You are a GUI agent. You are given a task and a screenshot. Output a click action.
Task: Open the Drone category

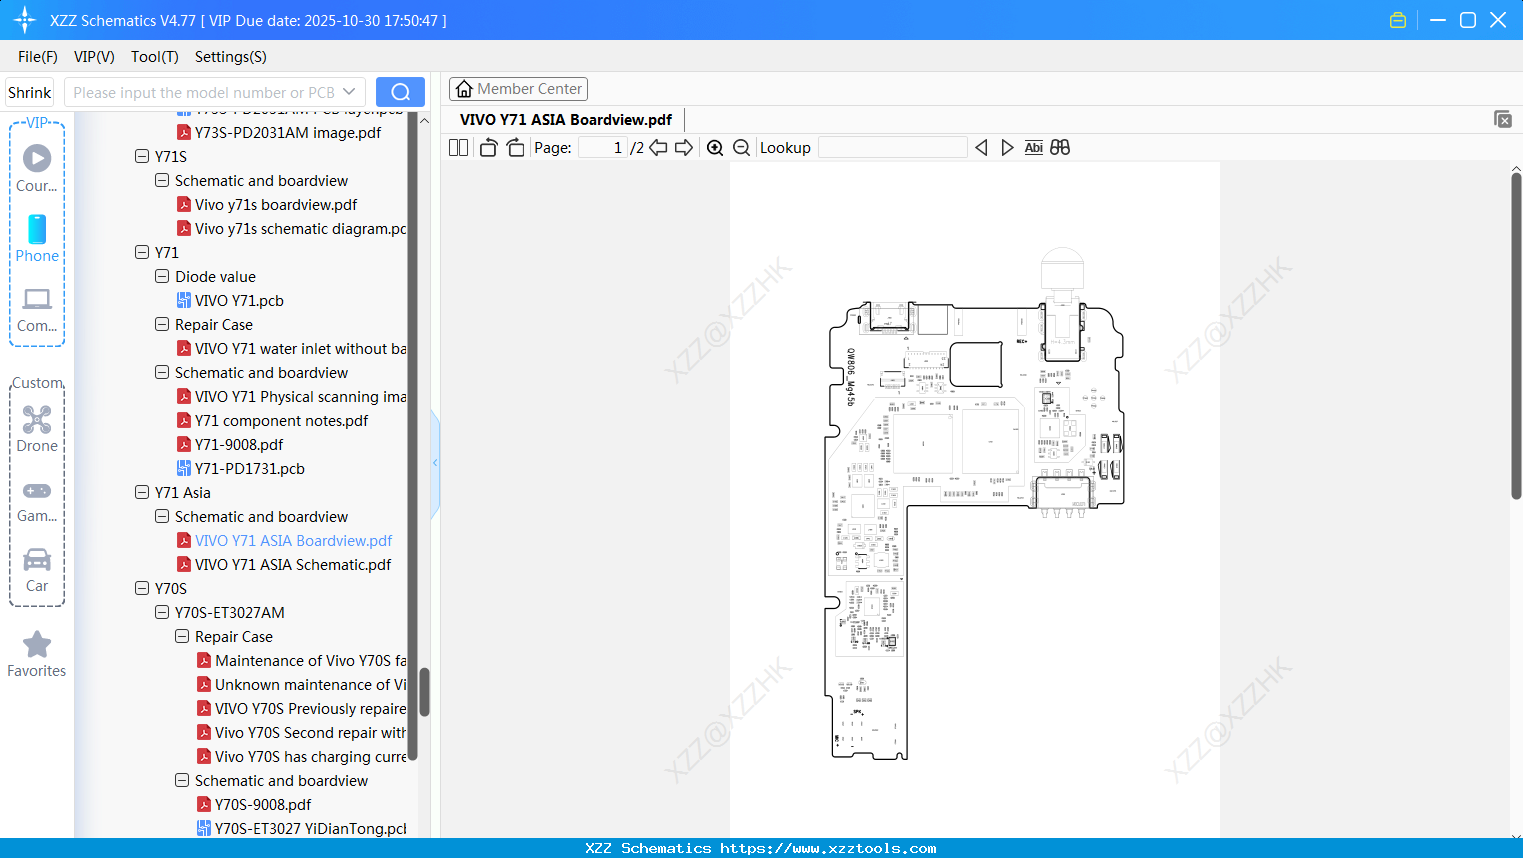tap(37, 429)
